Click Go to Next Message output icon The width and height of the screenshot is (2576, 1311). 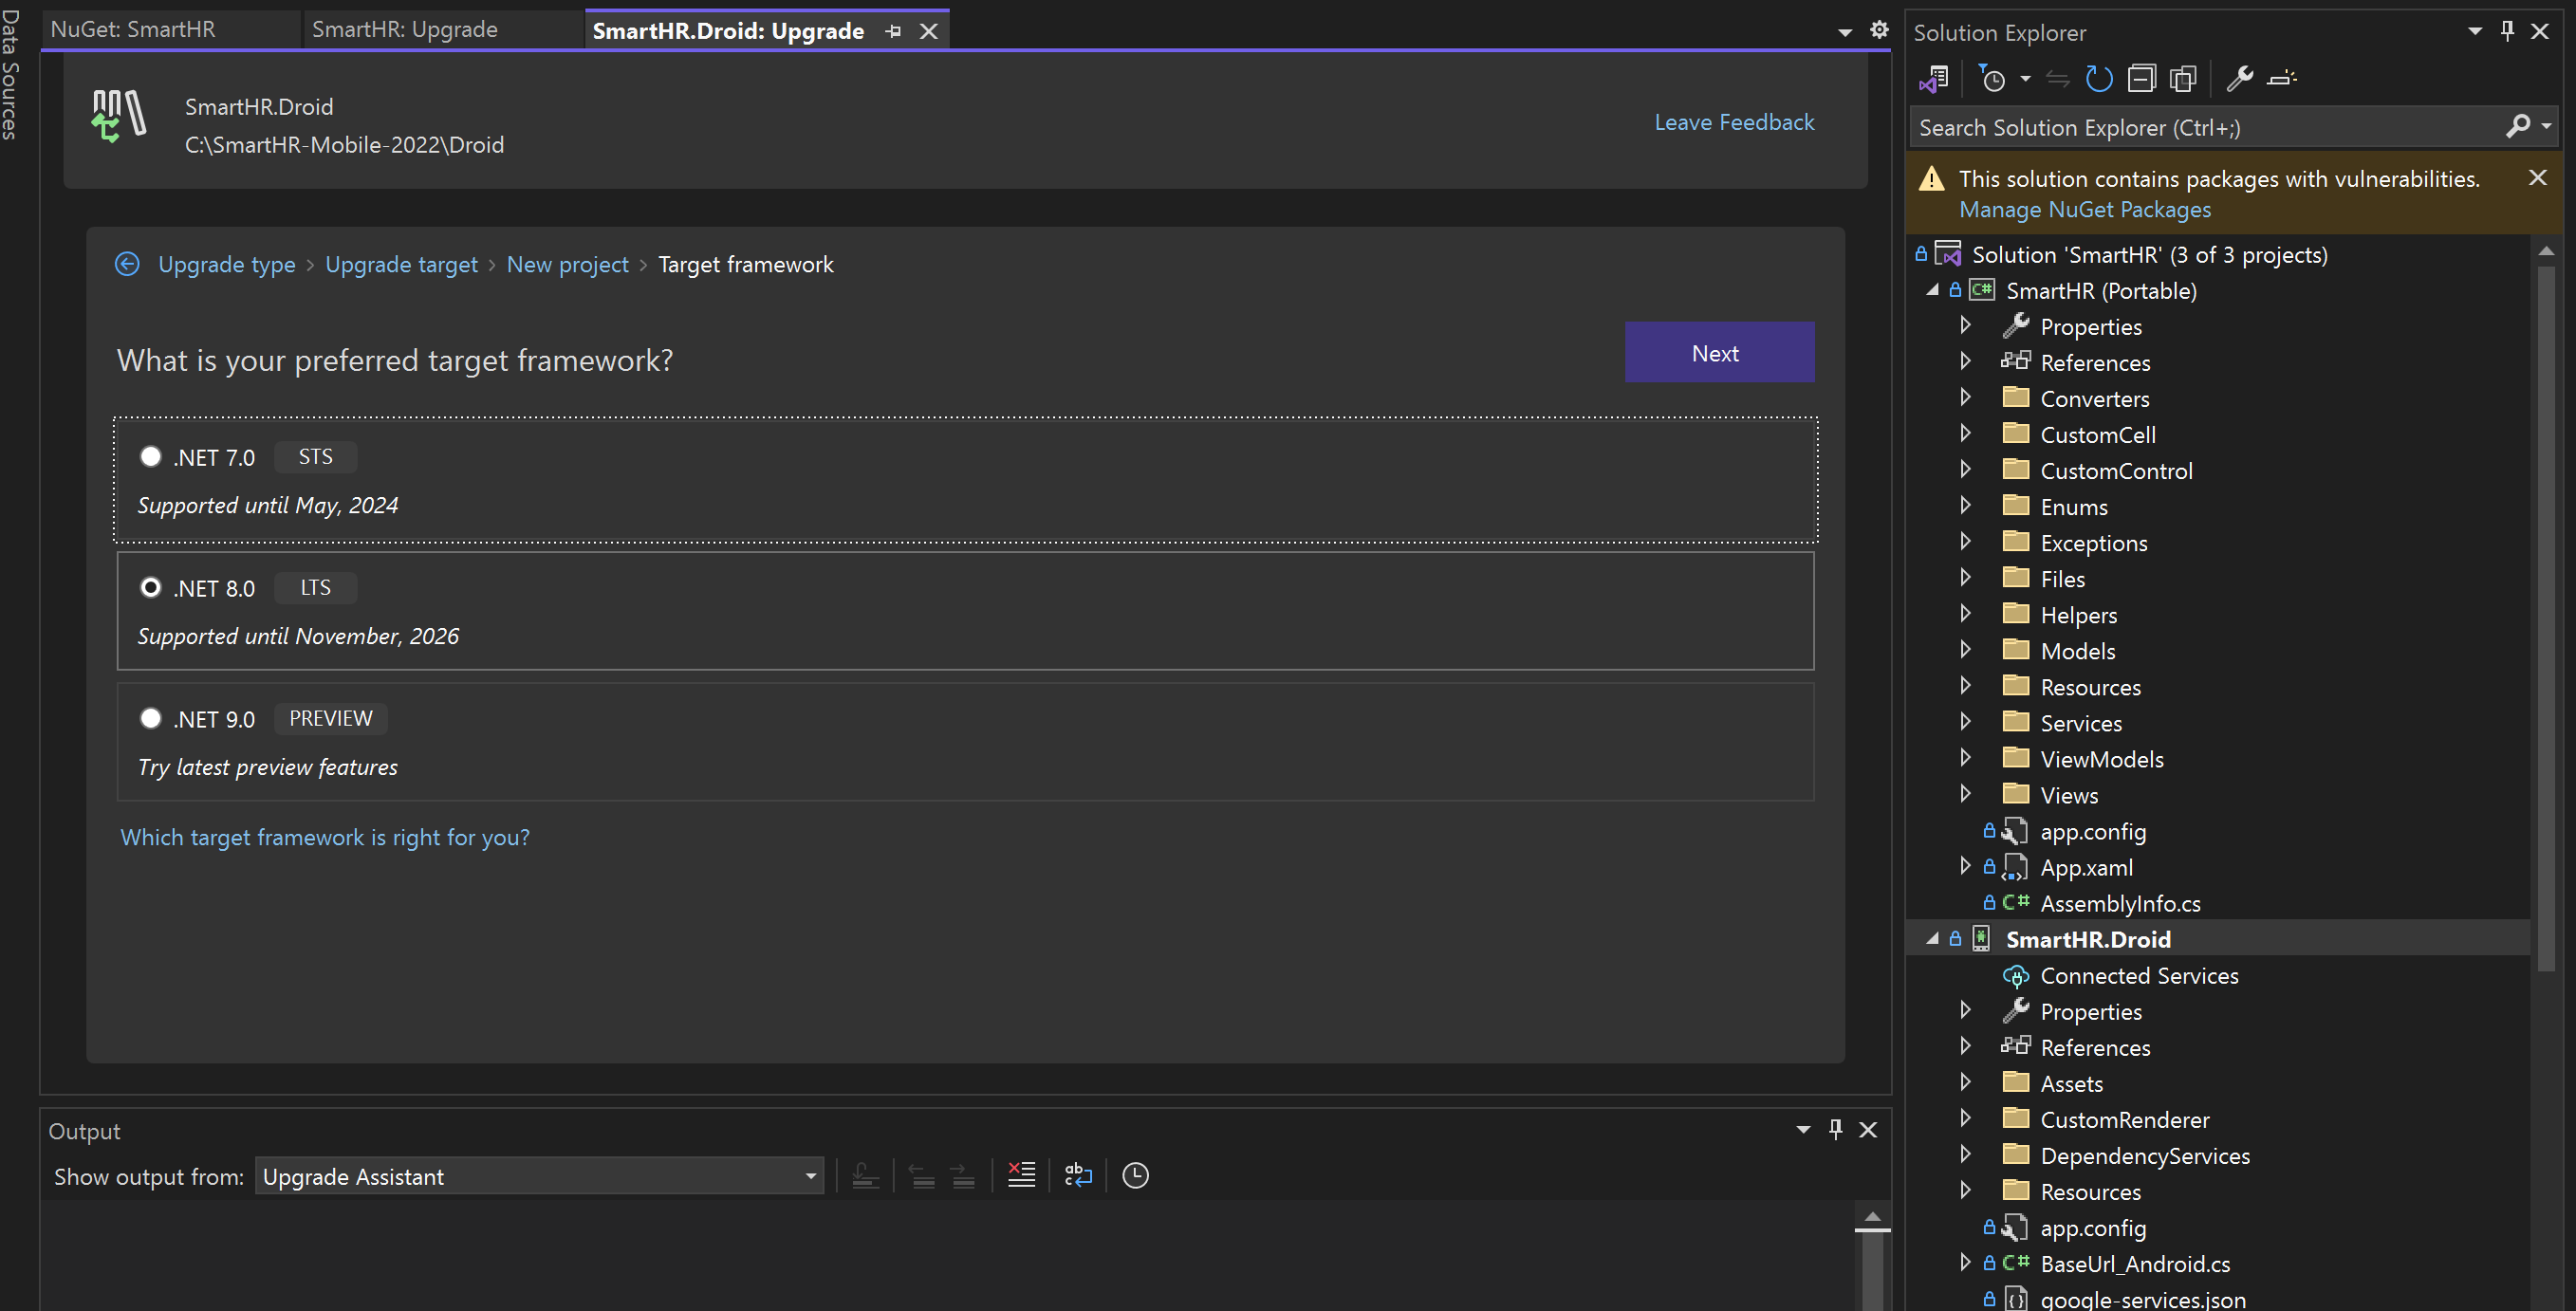click(x=962, y=1175)
